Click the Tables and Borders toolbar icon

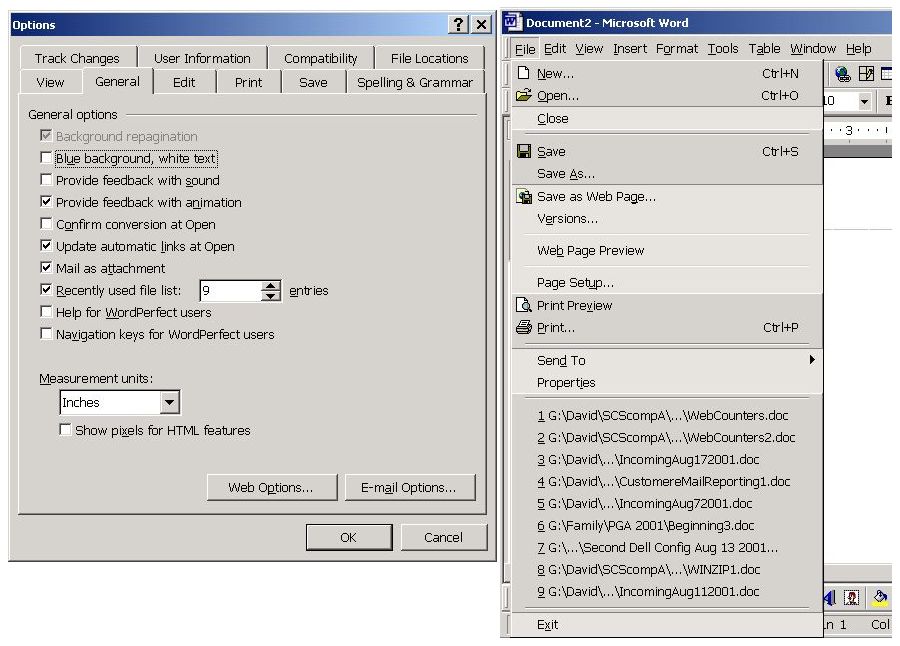[866, 74]
